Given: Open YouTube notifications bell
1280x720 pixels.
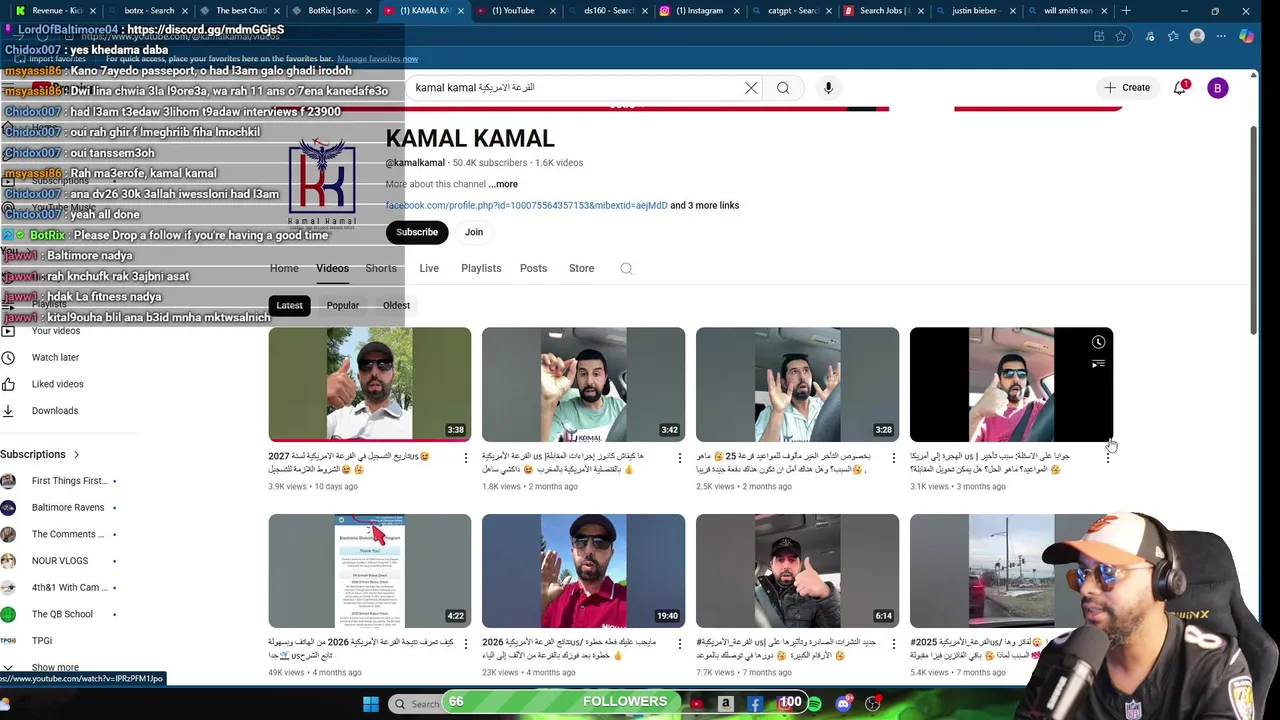Looking at the screenshot, I should click(x=1180, y=88).
